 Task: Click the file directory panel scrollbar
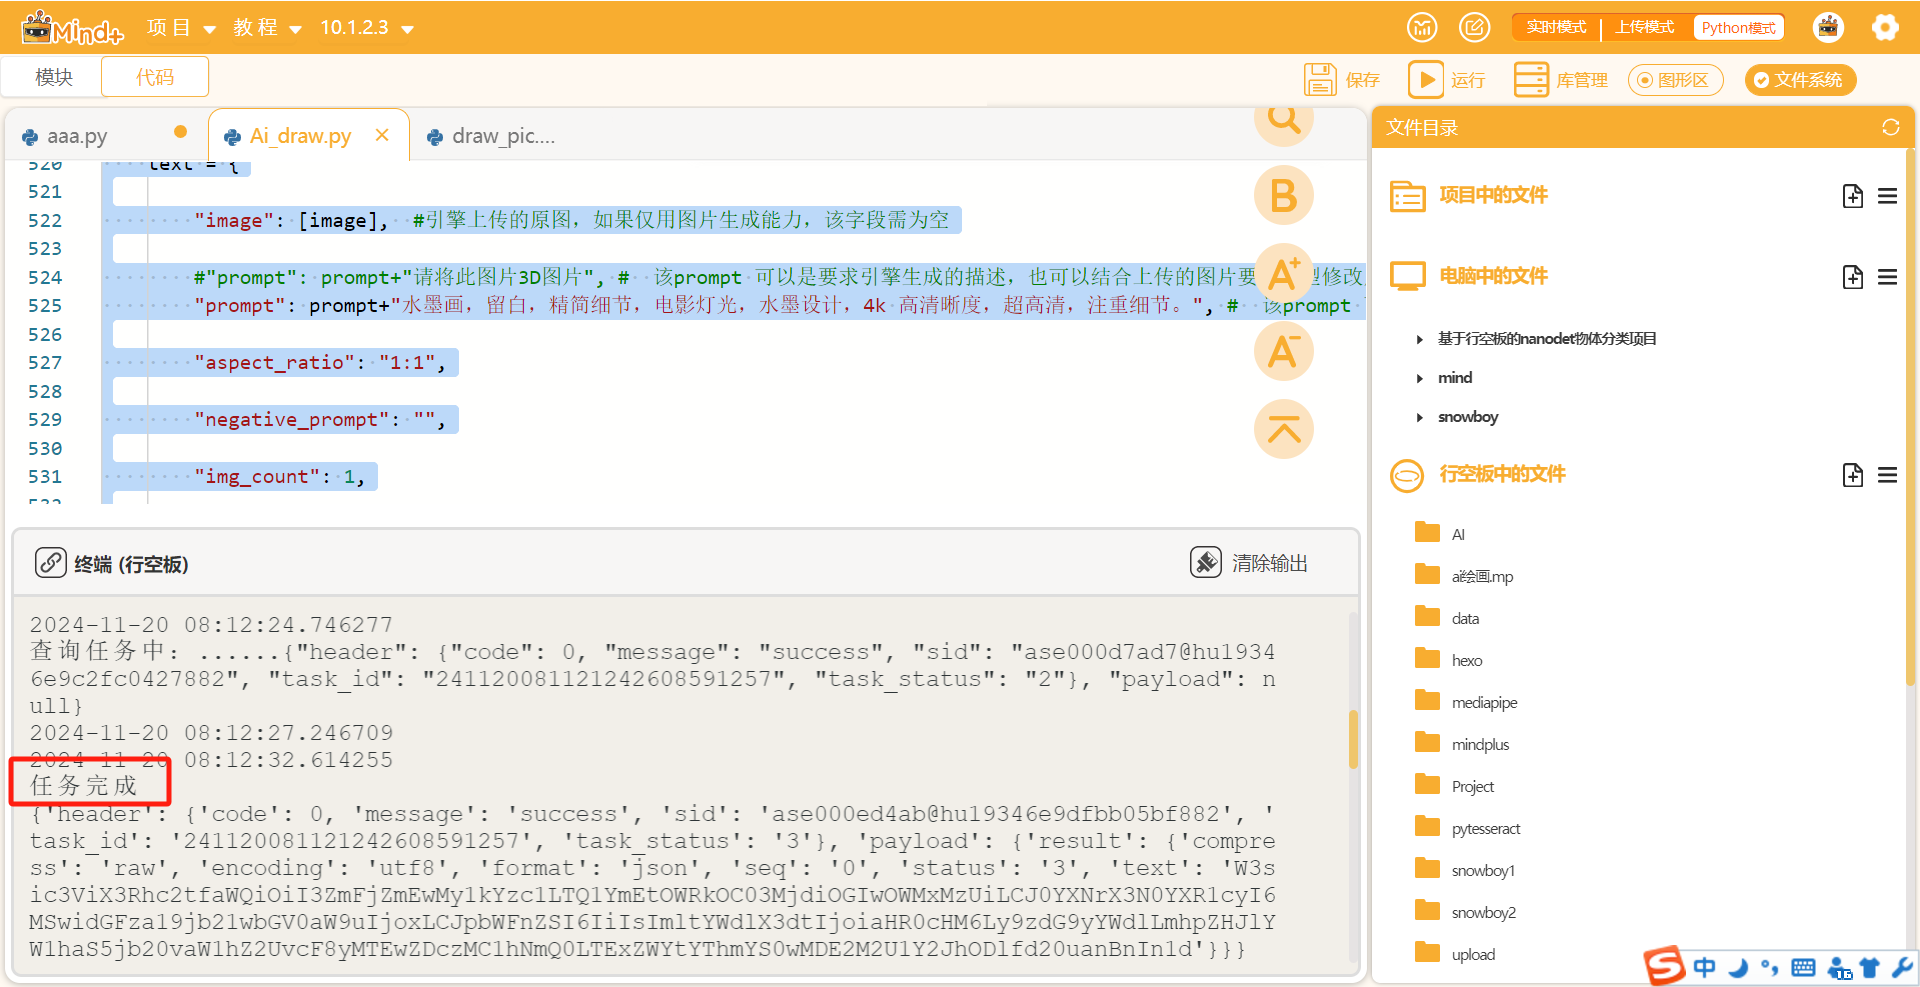point(1911,417)
